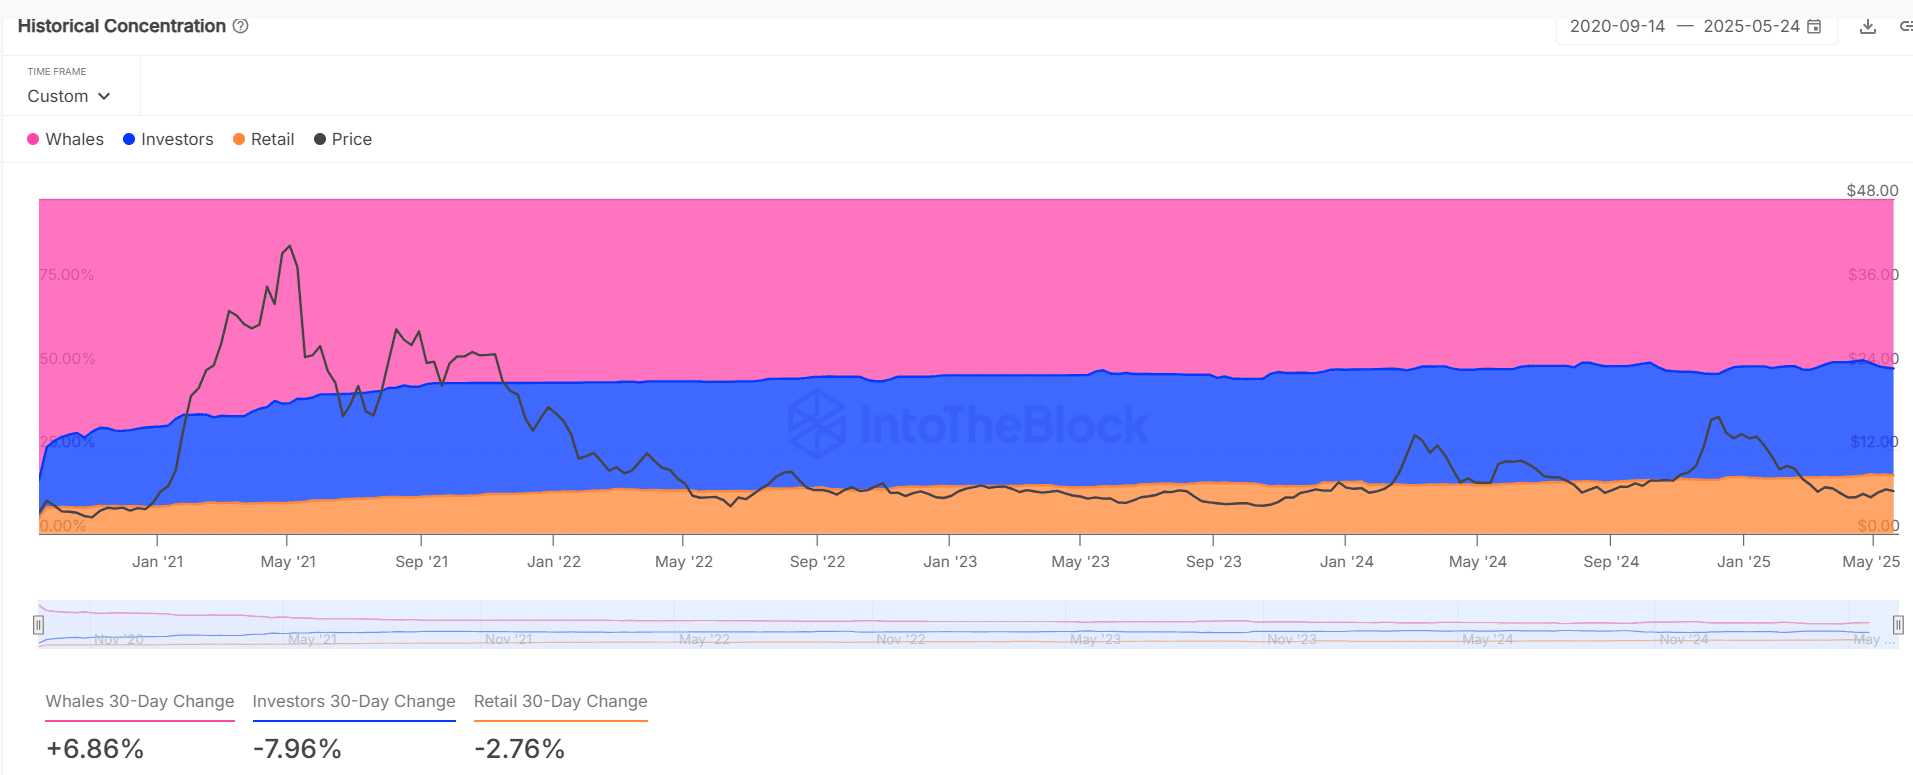Select the Whales 30-Day Change tab
The height and width of the screenshot is (775, 1913).
pos(140,702)
